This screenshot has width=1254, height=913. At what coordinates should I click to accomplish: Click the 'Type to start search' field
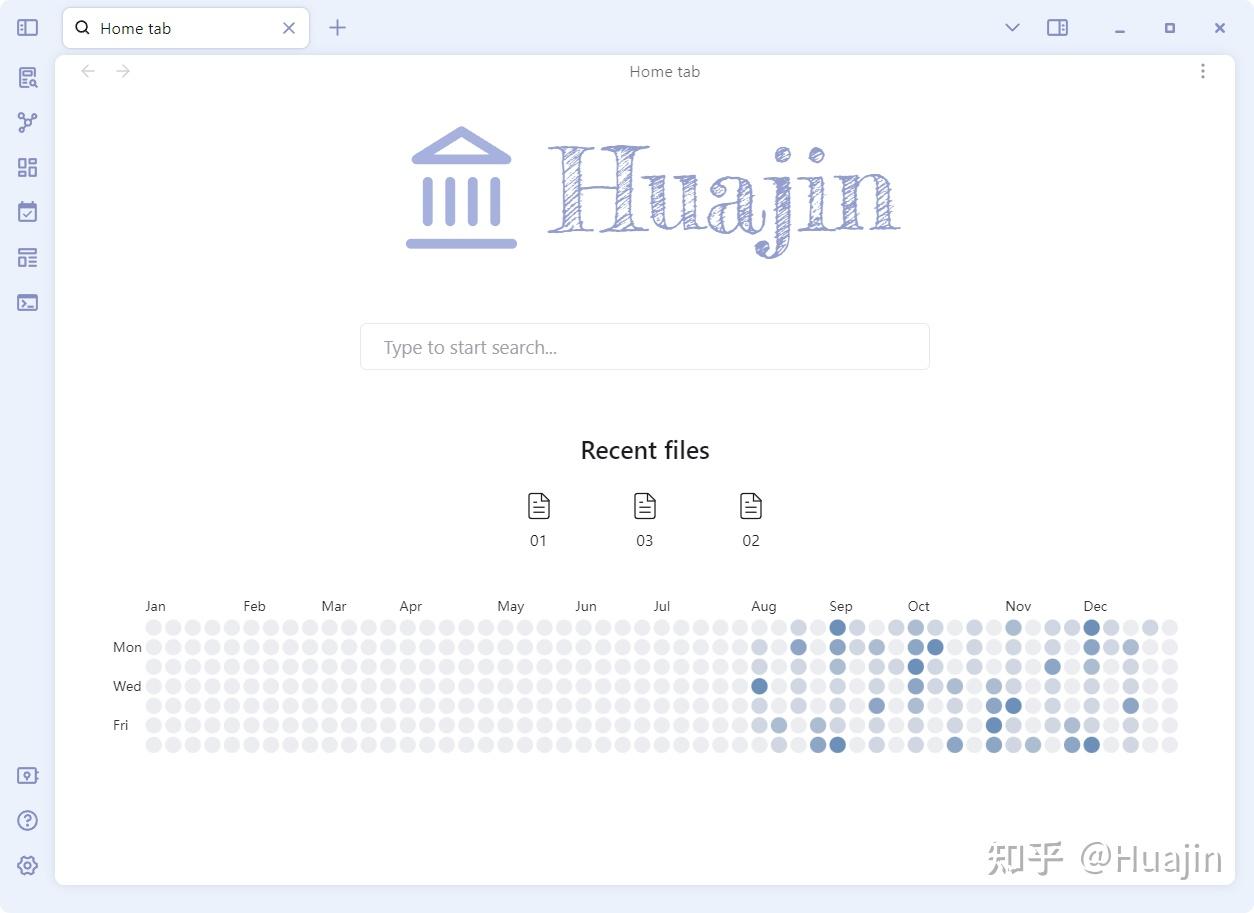pos(645,347)
